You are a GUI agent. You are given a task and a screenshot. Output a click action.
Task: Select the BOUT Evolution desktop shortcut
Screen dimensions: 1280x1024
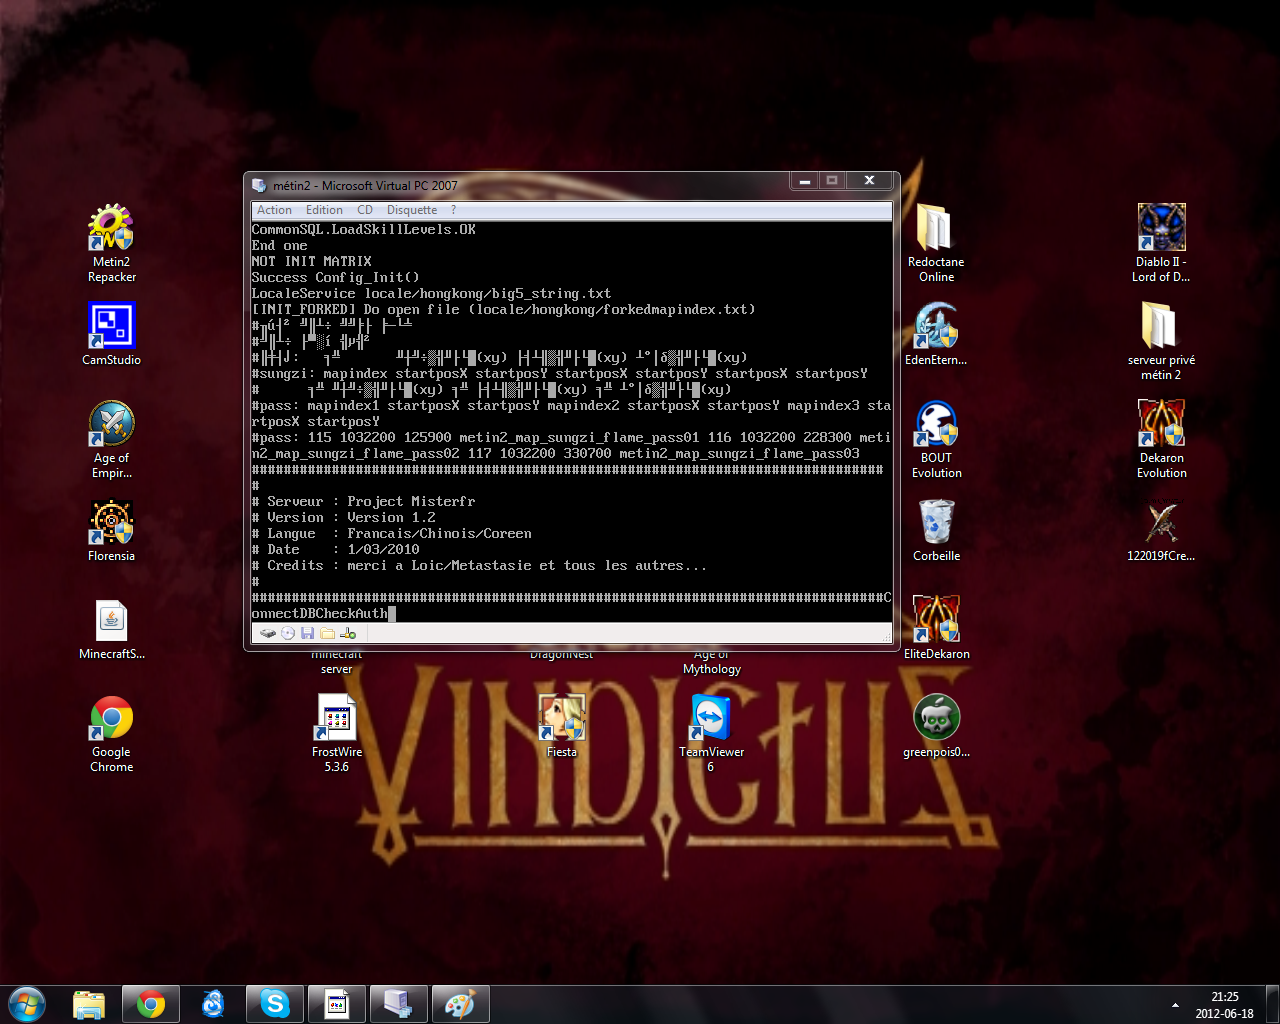click(937, 439)
